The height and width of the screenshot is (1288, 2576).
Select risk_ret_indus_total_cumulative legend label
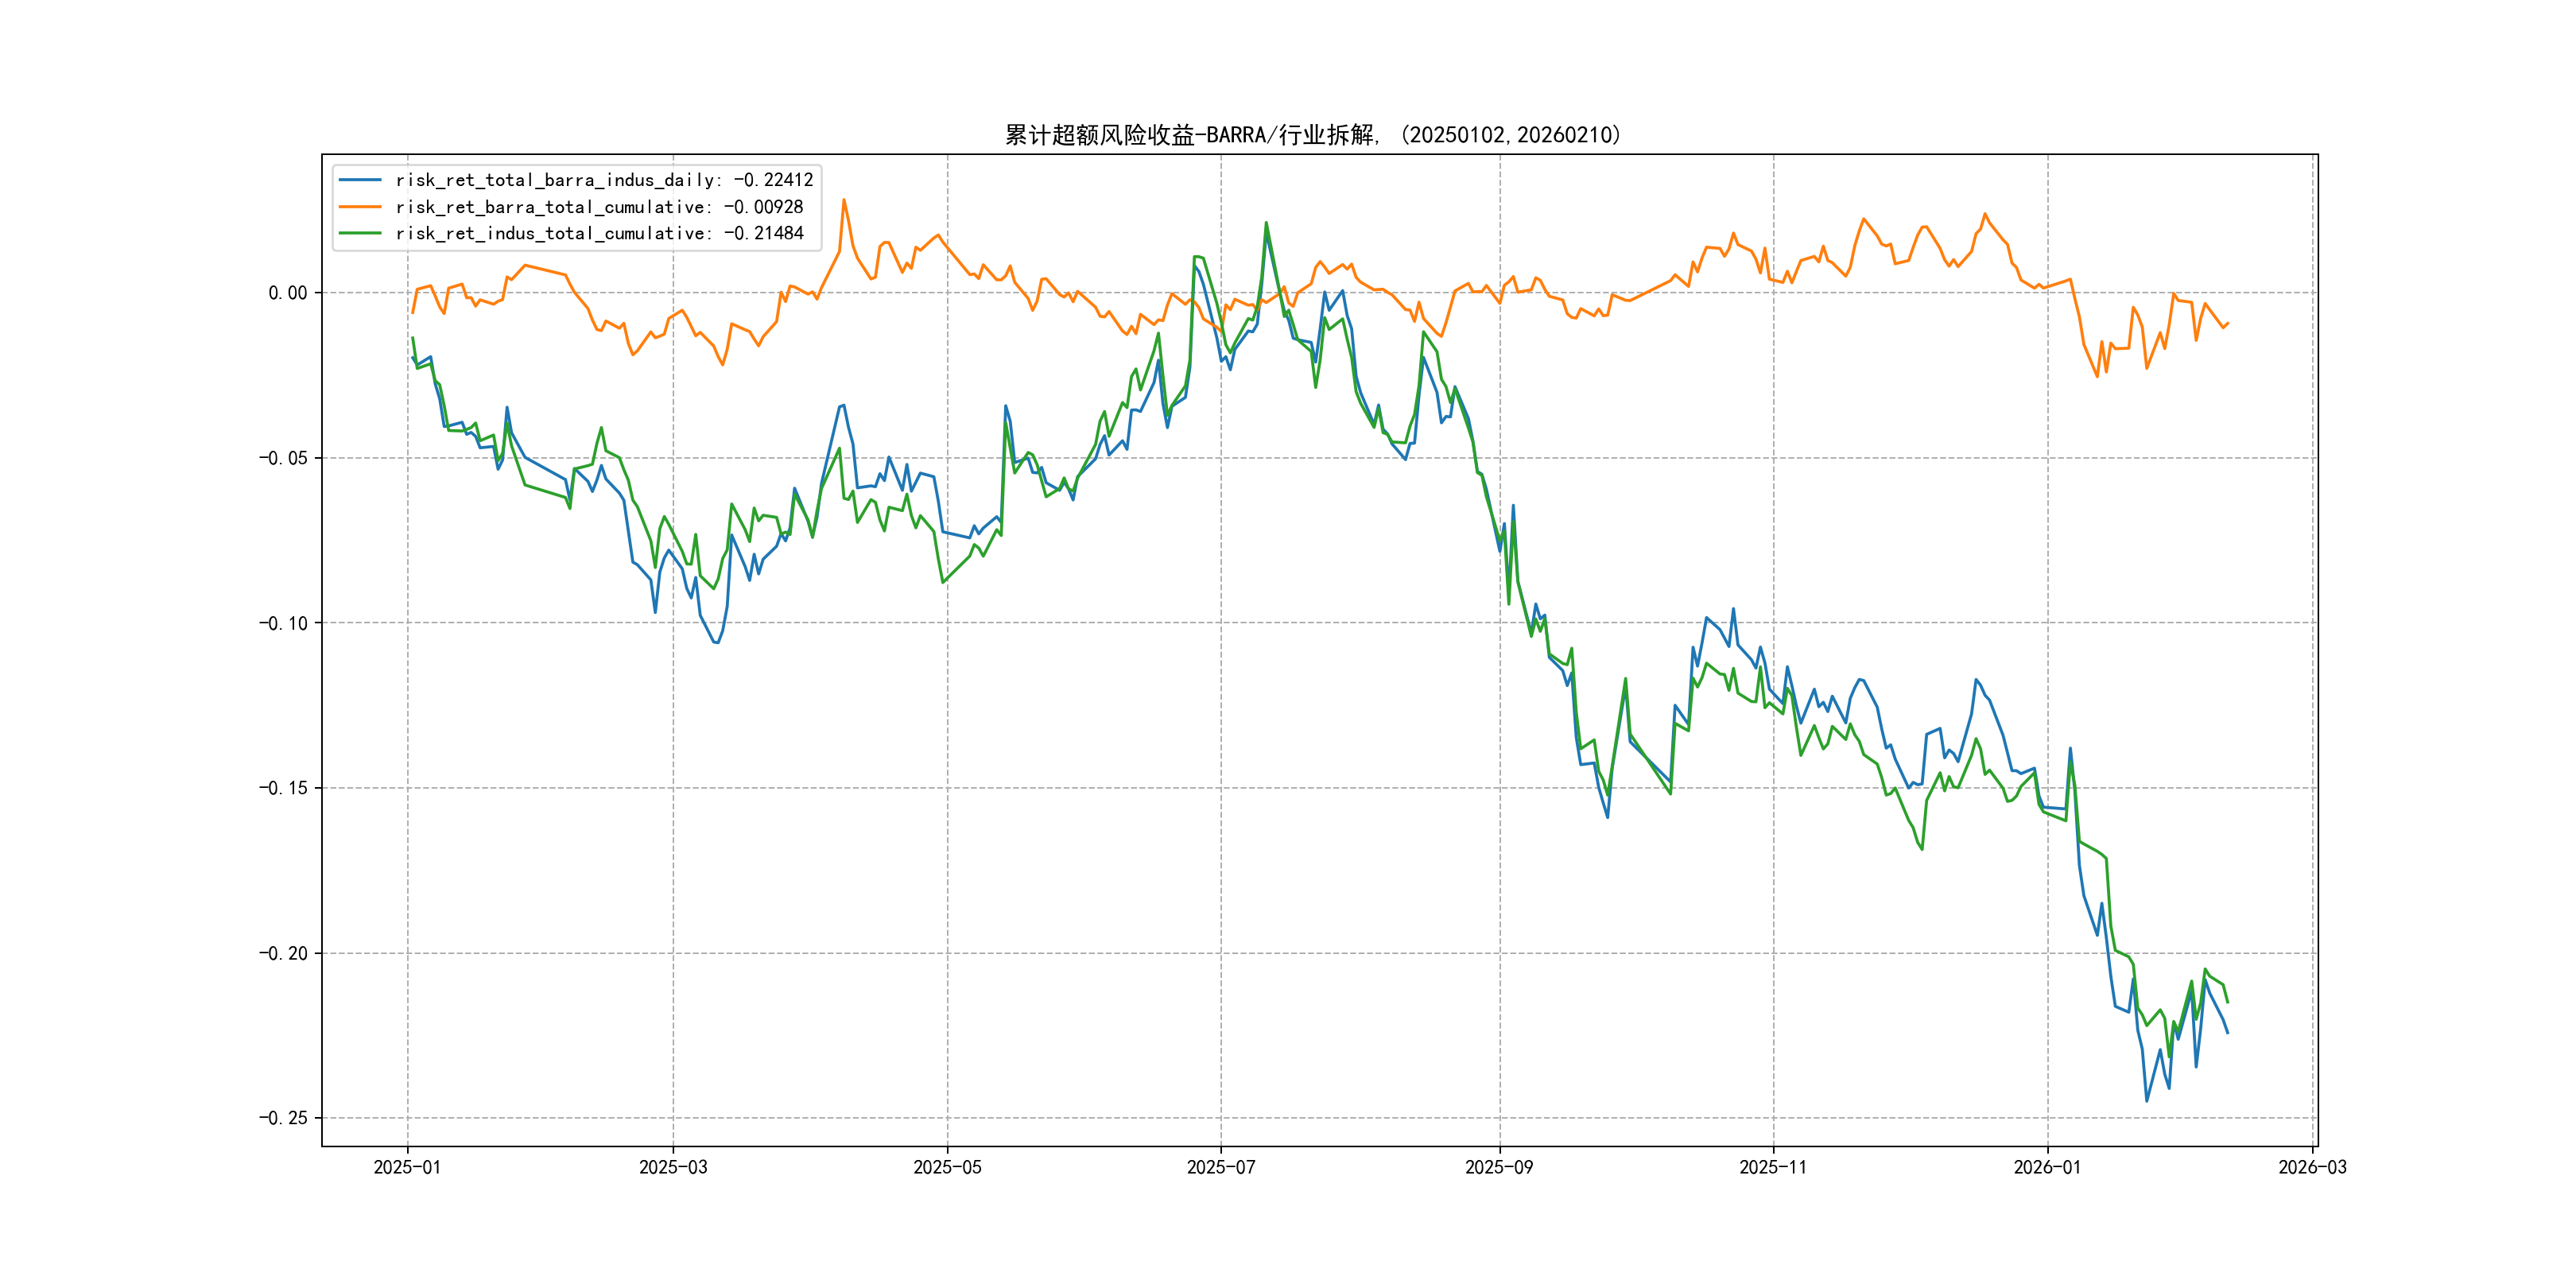(x=599, y=233)
